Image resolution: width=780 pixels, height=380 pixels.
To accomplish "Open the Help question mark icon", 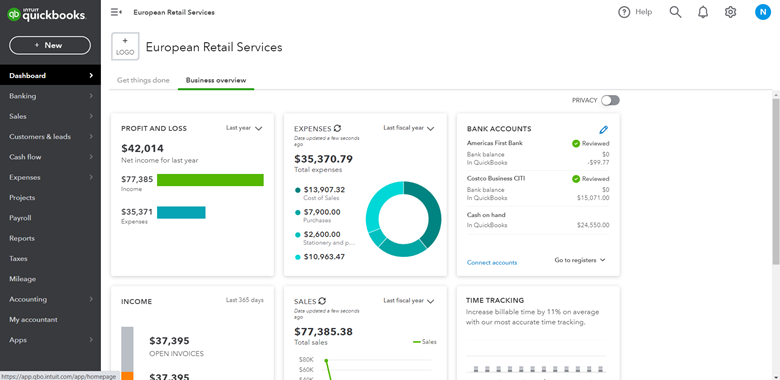I will click(x=624, y=12).
